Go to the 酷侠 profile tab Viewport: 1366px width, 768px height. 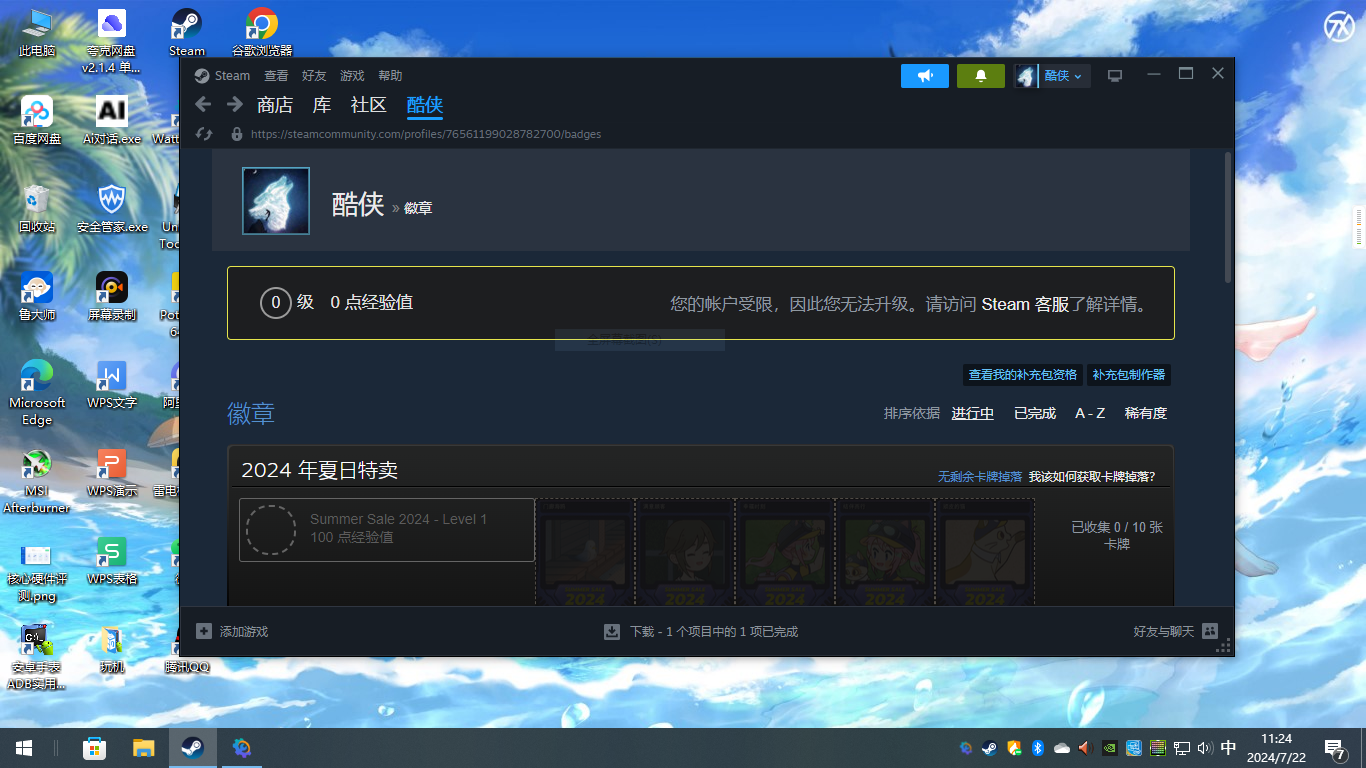click(x=425, y=105)
